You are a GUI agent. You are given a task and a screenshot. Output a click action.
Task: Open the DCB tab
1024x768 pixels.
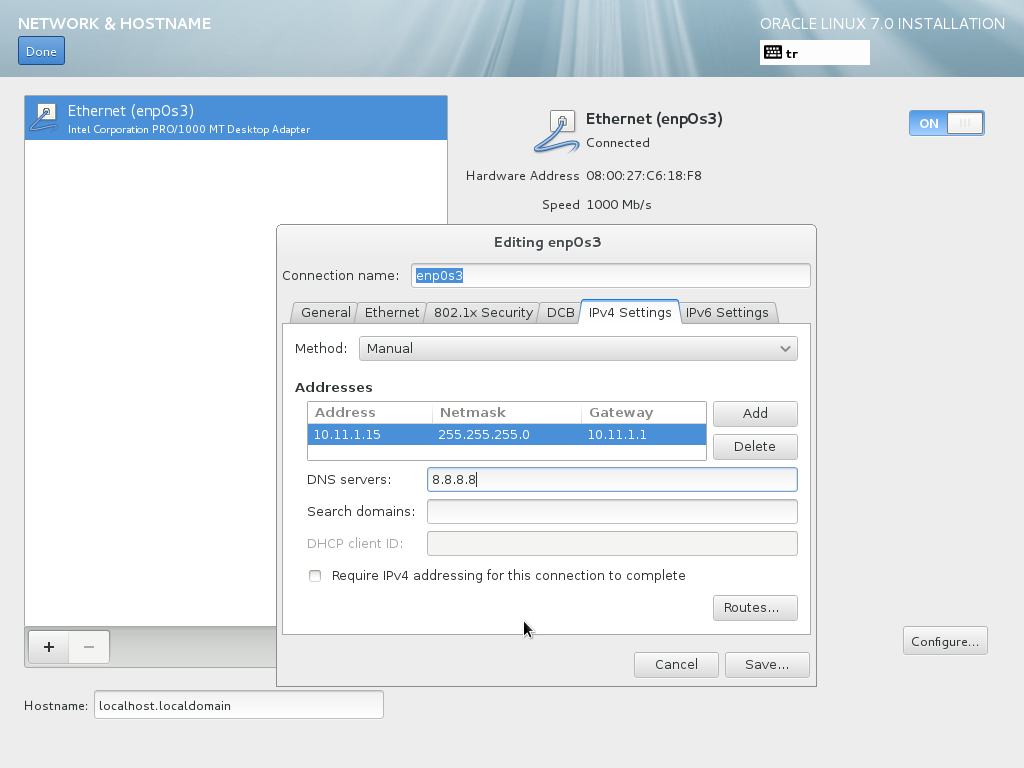point(560,313)
